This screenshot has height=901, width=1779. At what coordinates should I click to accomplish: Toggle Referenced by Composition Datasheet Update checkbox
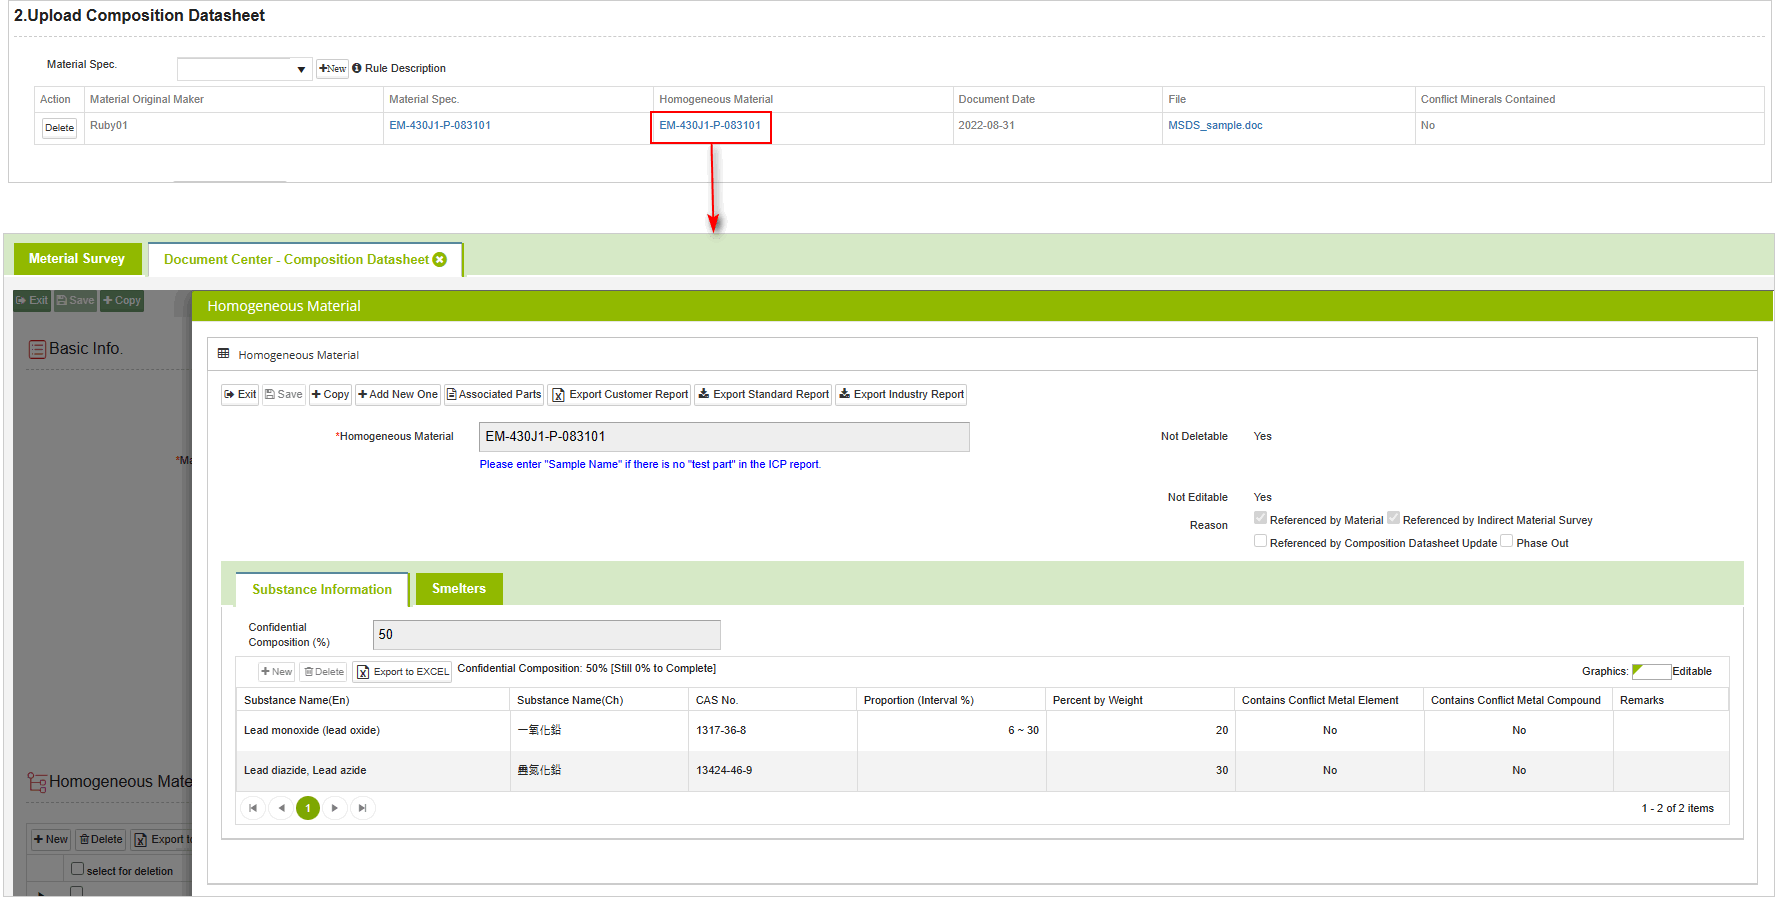[x=1260, y=542]
